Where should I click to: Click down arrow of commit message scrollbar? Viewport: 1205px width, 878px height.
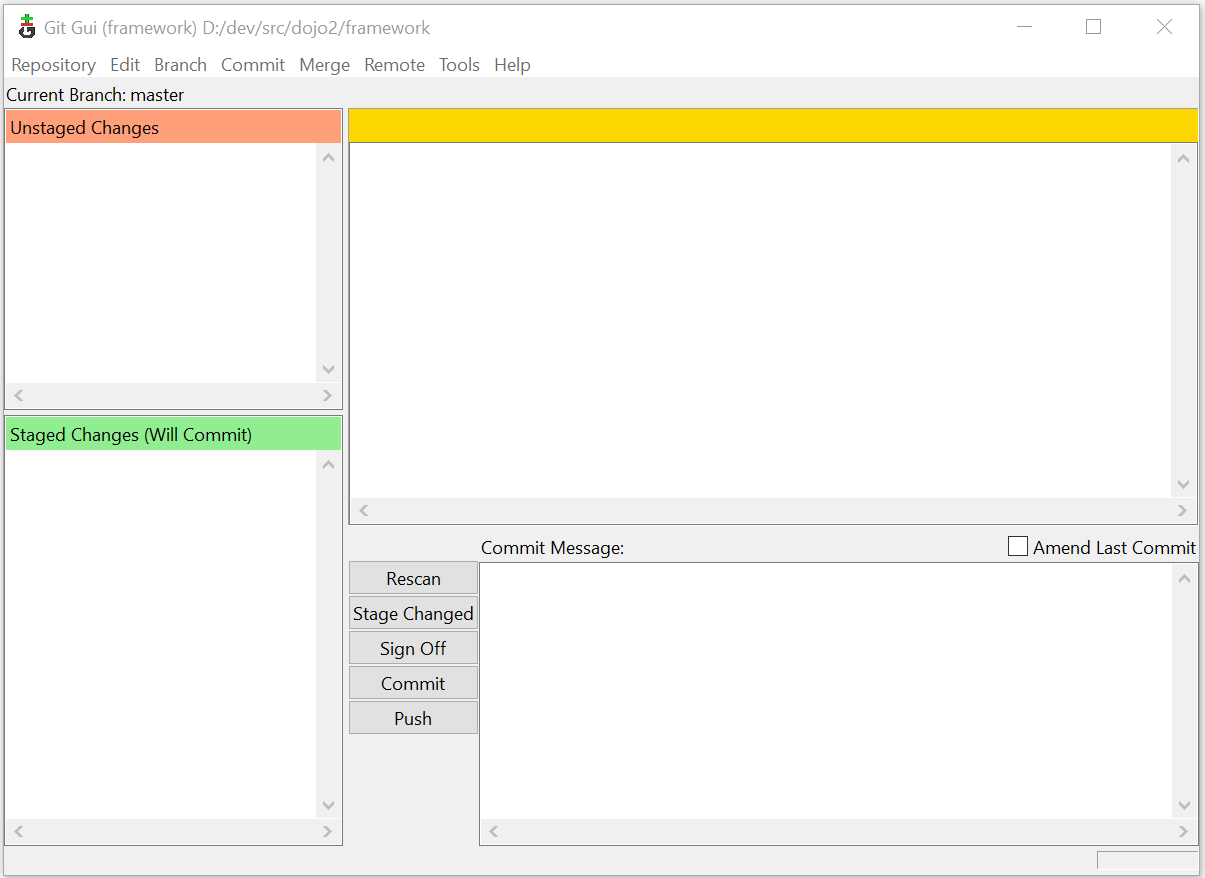[1185, 805]
